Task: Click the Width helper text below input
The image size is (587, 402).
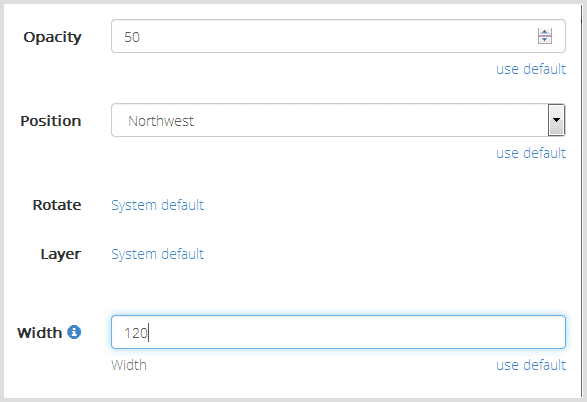Action: [x=129, y=365]
